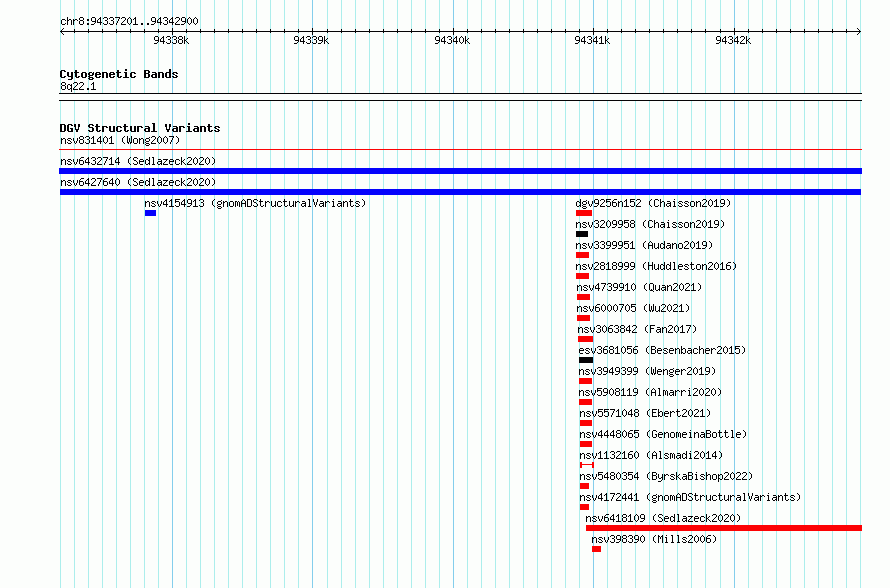
Task: Open nsv6427640 (Sedlazeck2020) variant label
Action: 138,182
